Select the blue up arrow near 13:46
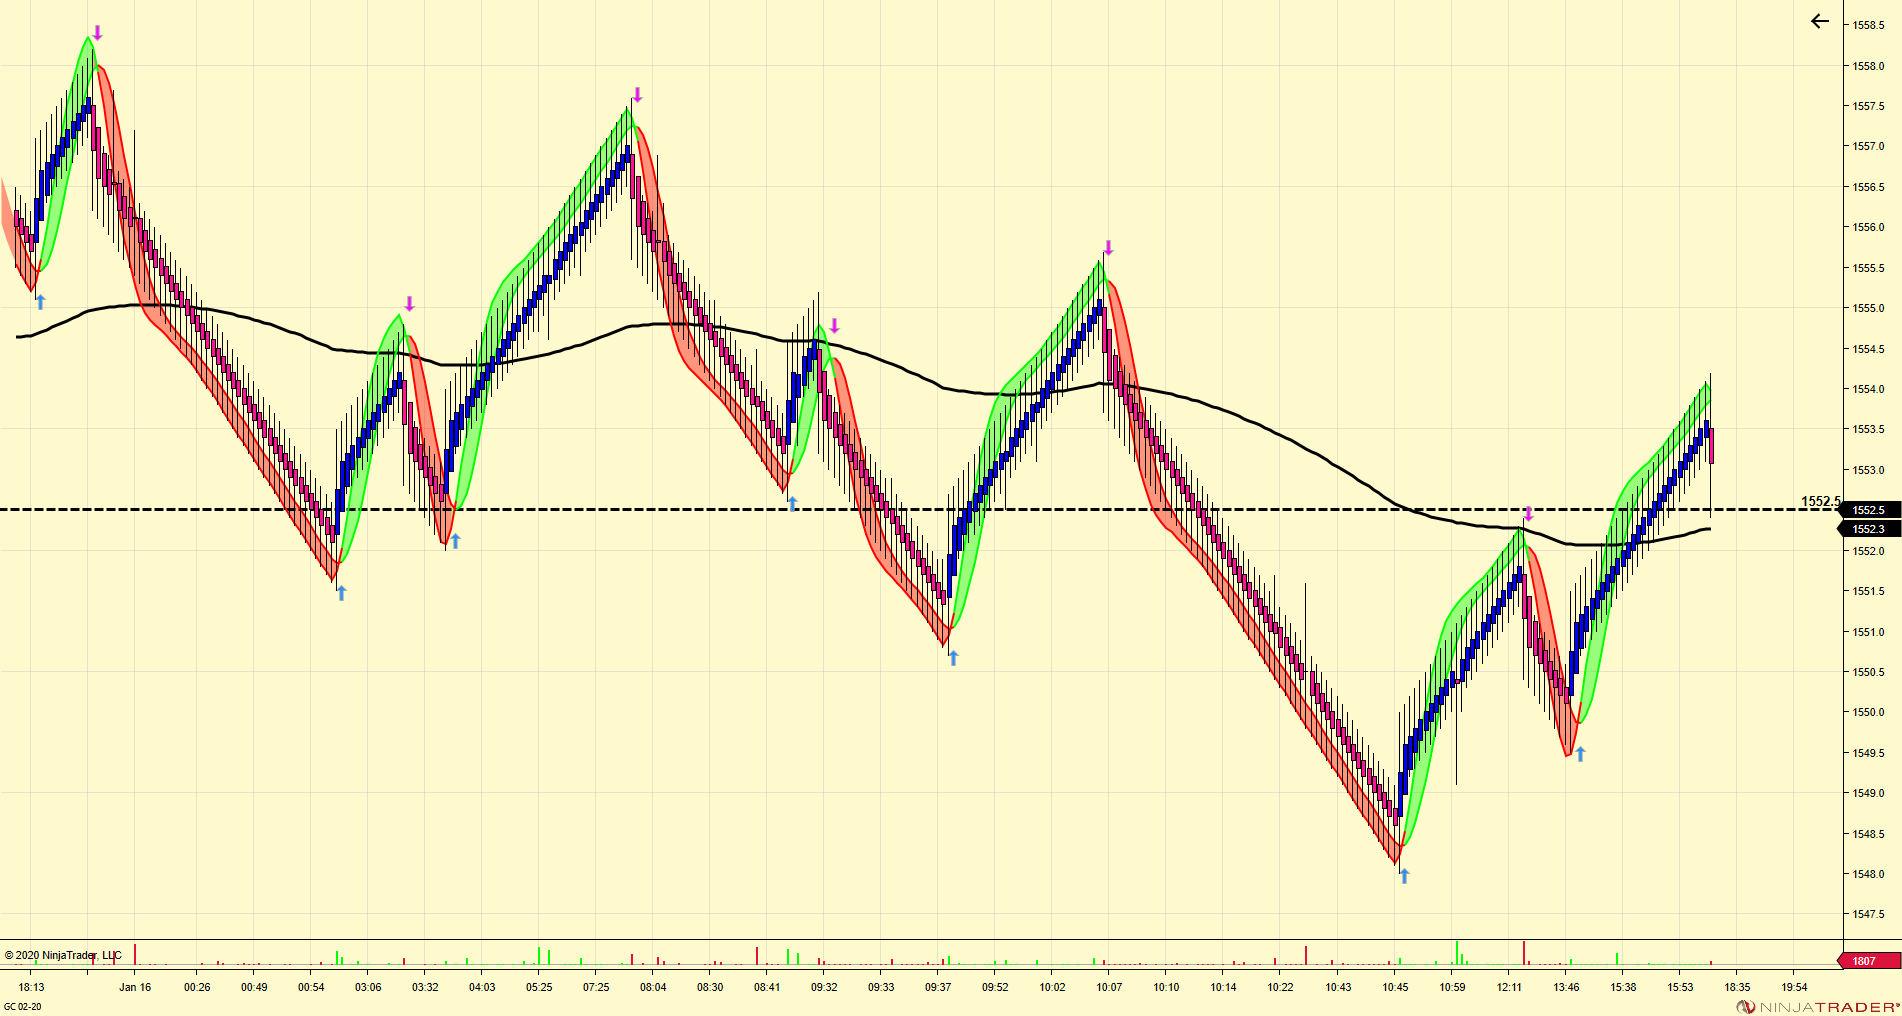Screen dimensions: 1902x1016 (1580, 754)
